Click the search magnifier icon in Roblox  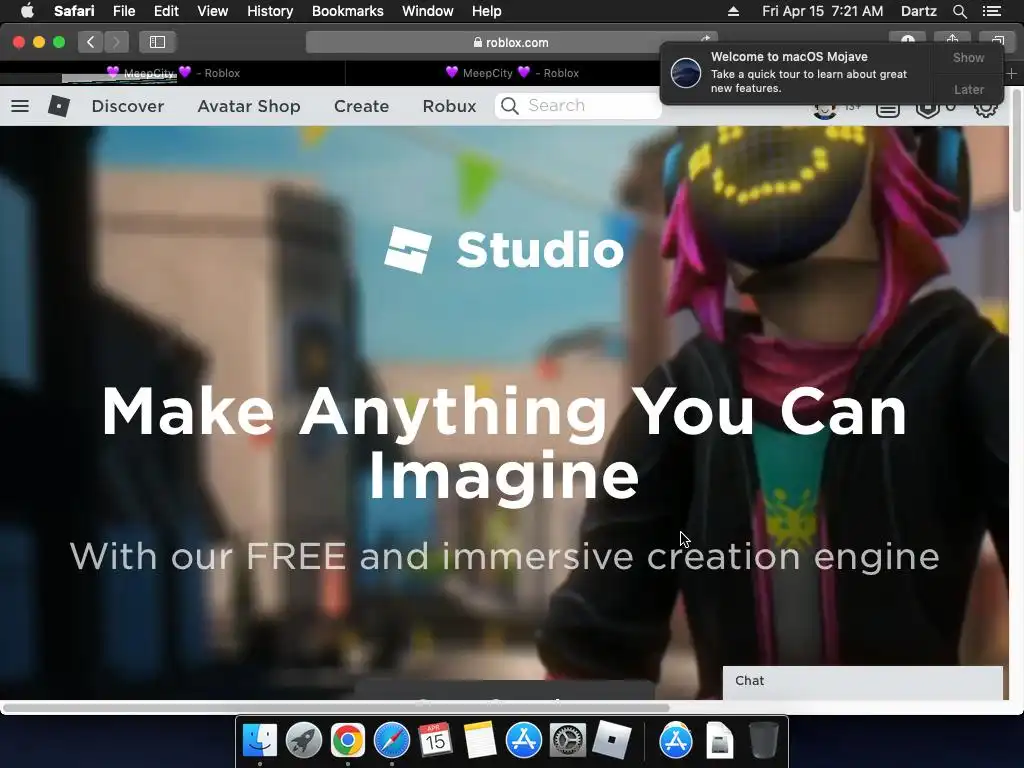point(510,106)
